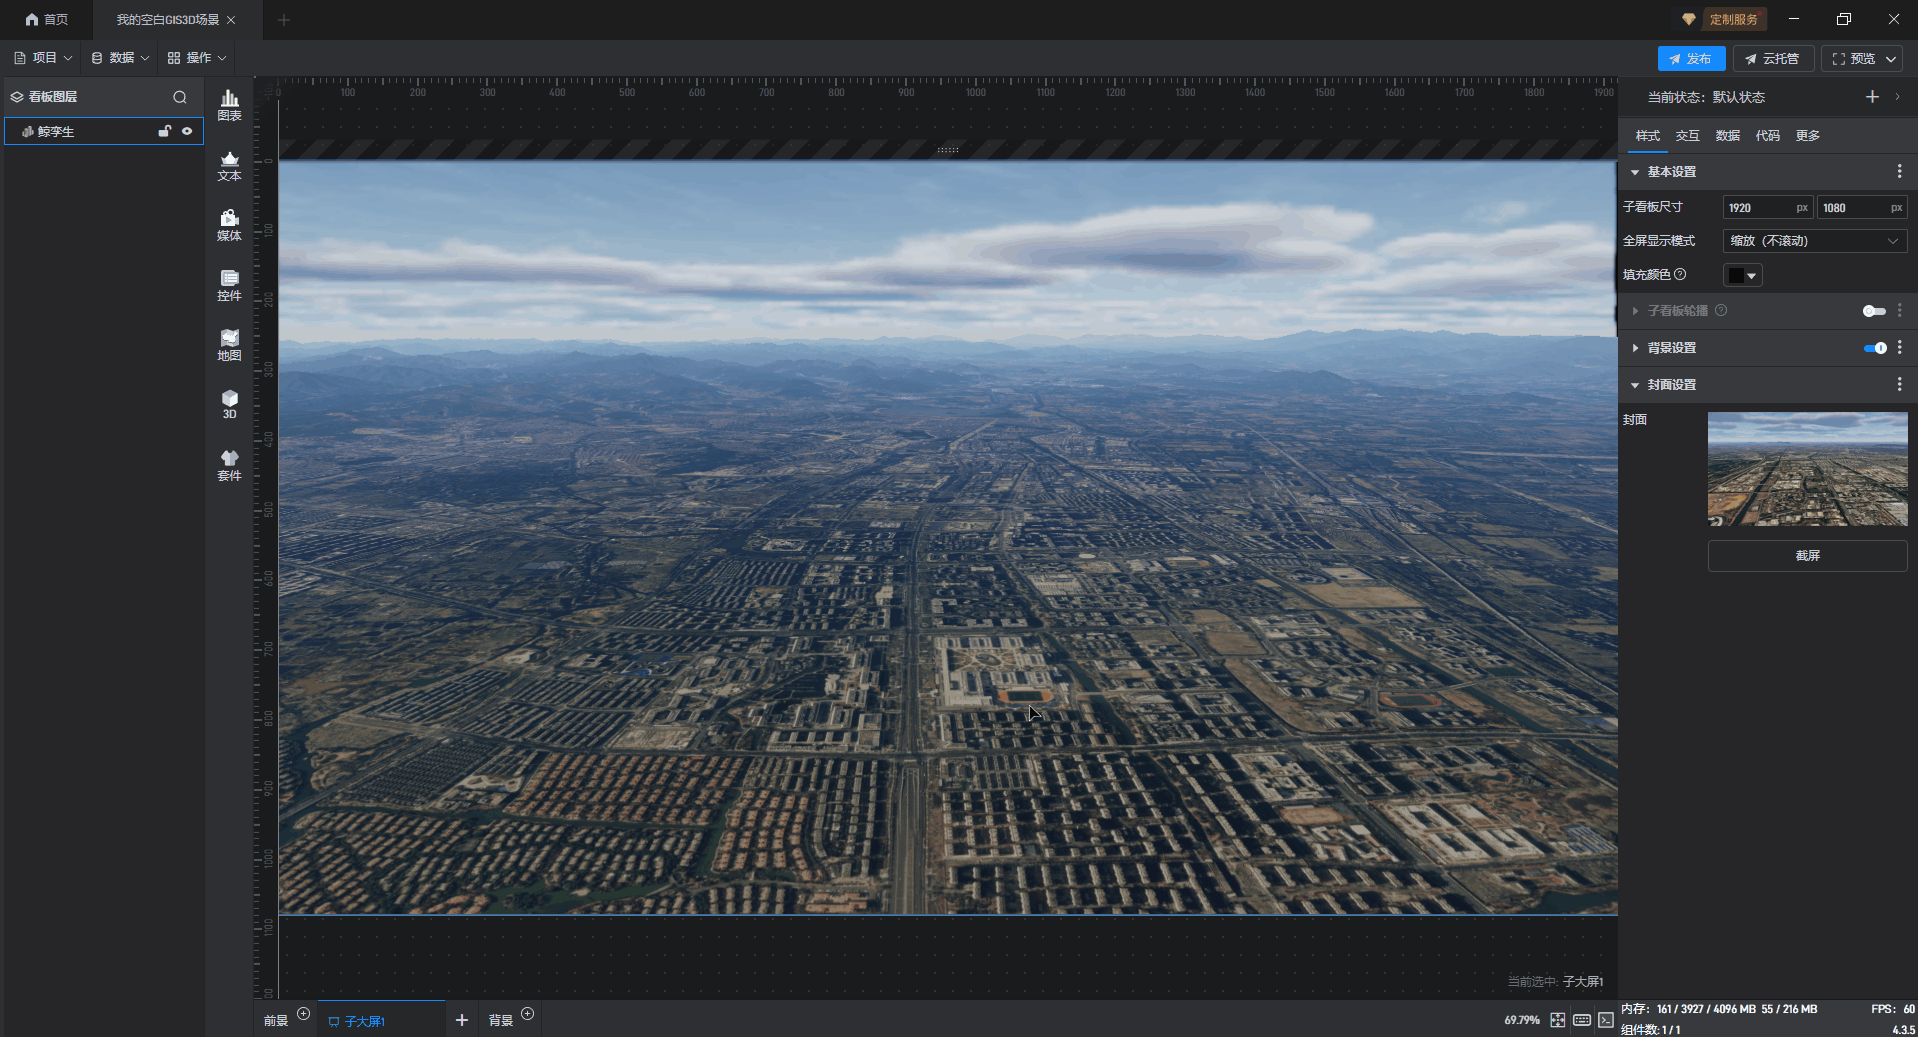Open the 文本 (text) component panel

[229, 165]
